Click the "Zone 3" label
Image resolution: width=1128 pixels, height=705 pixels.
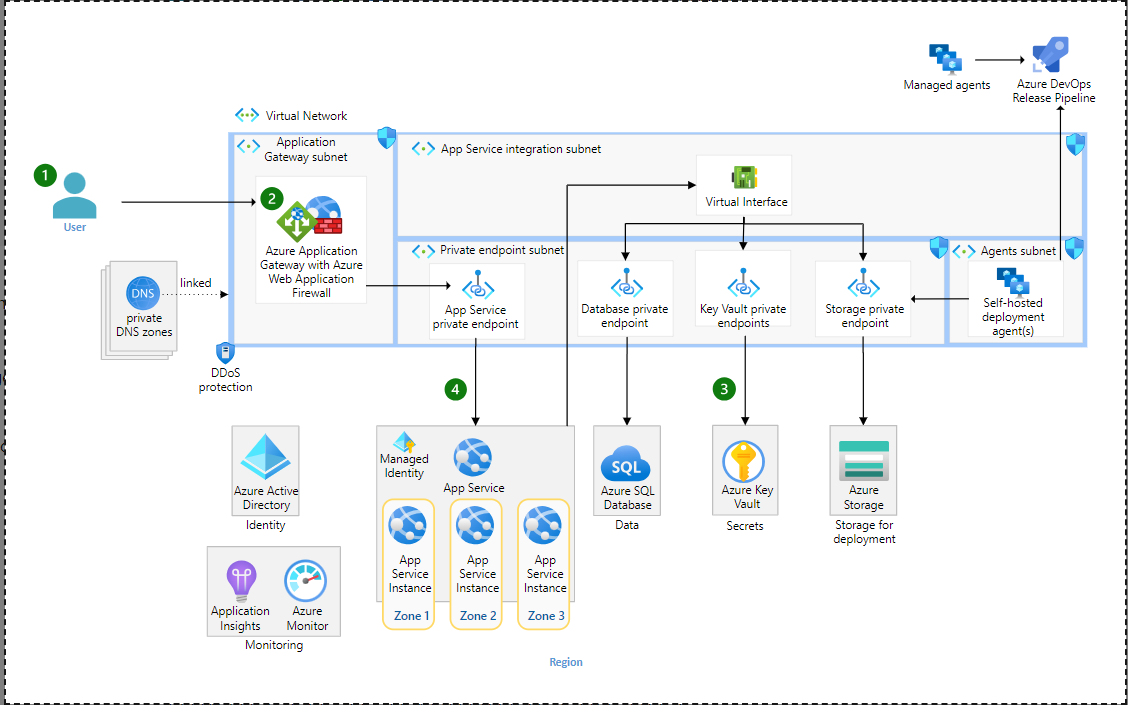coord(546,616)
